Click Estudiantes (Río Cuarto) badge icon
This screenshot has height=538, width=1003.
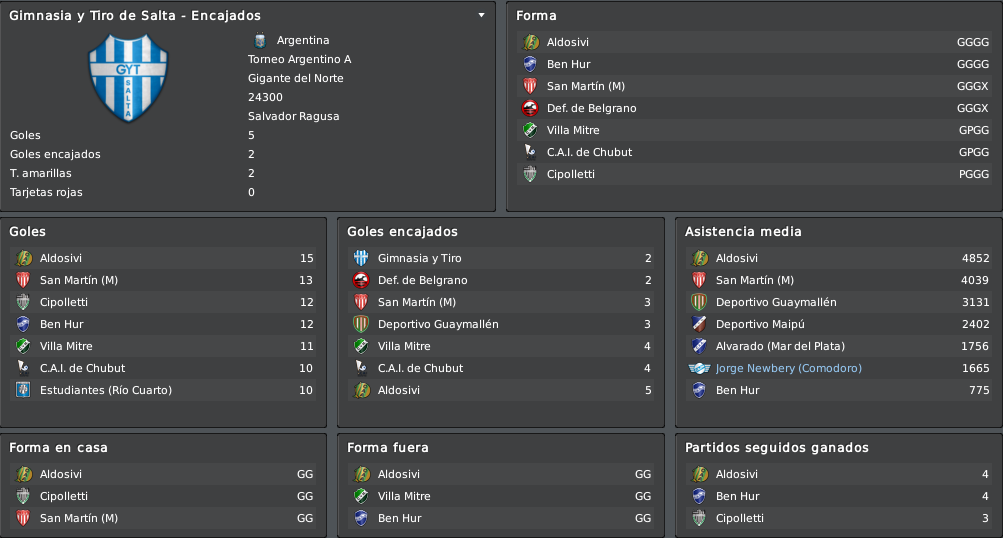coord(23,390)
